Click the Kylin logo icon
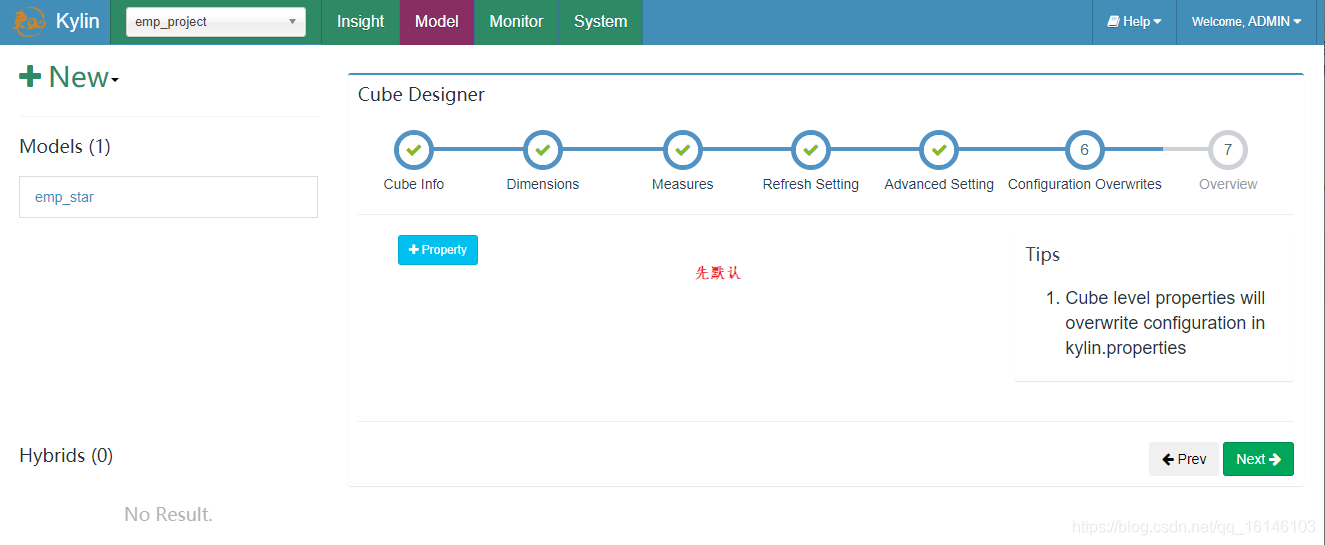The width and height of the screenshot is (1325, 545). (x=30, y=21)
